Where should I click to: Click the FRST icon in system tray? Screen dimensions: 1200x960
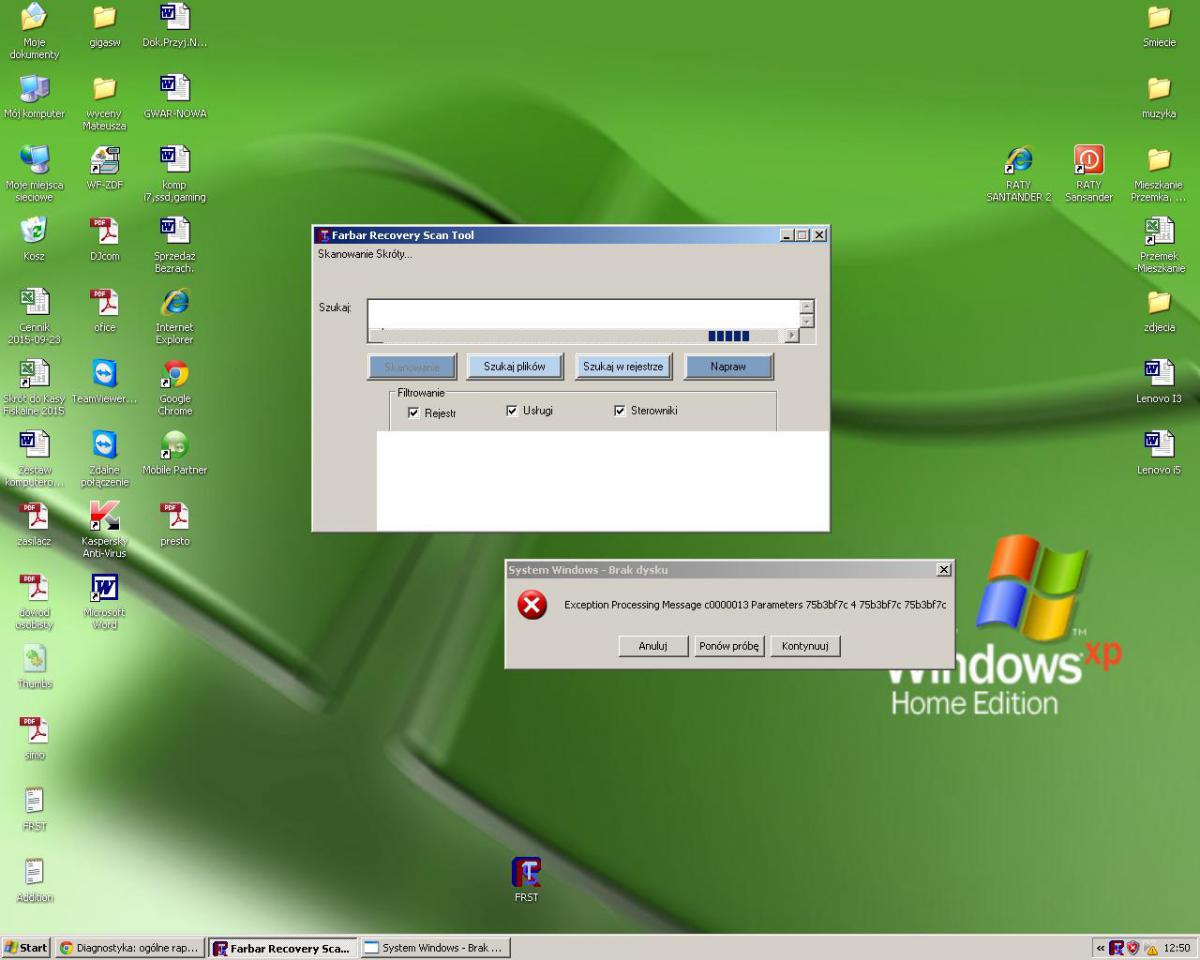[x=1116, y=947]
